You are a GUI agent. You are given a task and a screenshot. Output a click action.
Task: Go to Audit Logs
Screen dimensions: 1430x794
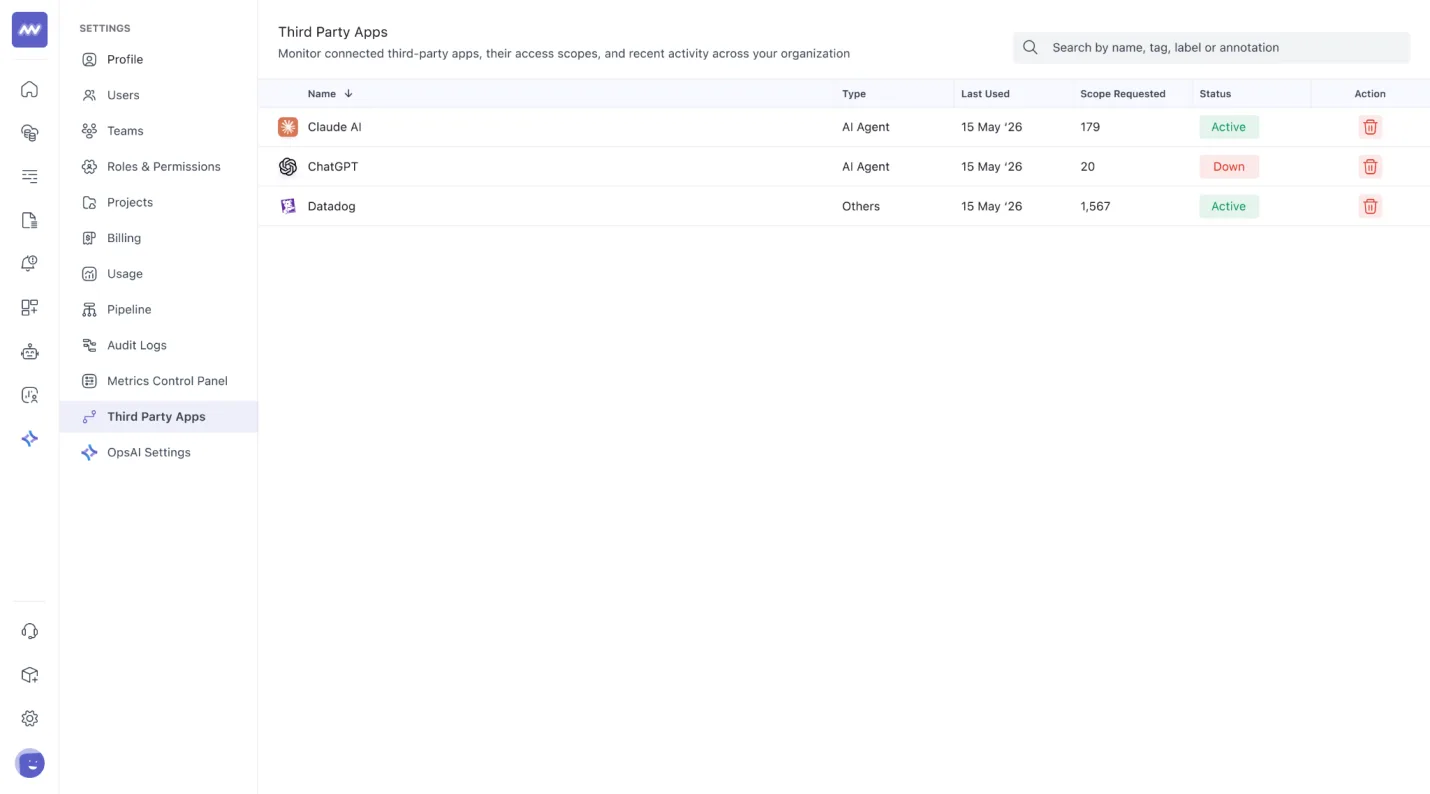[x=159, y=345]
